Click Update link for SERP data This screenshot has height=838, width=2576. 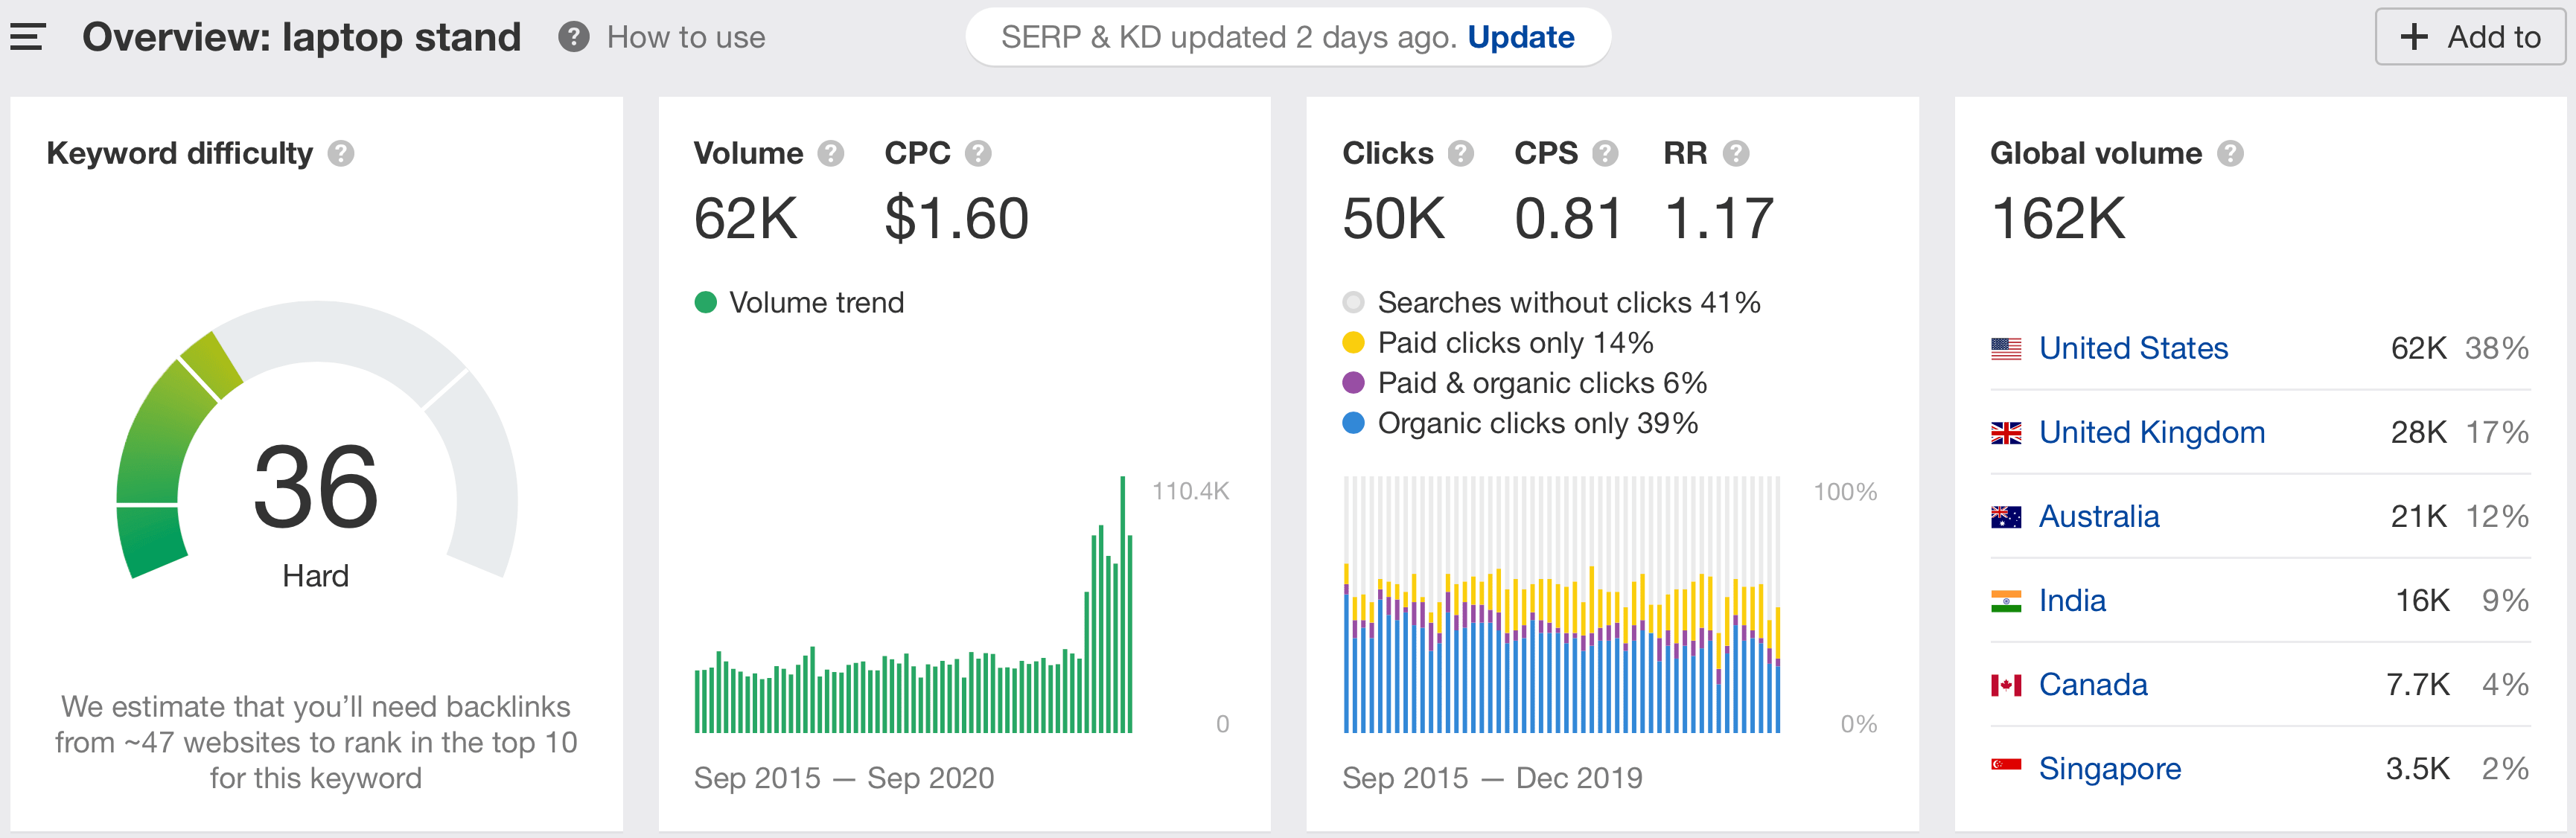click(x=1520, y=37)
